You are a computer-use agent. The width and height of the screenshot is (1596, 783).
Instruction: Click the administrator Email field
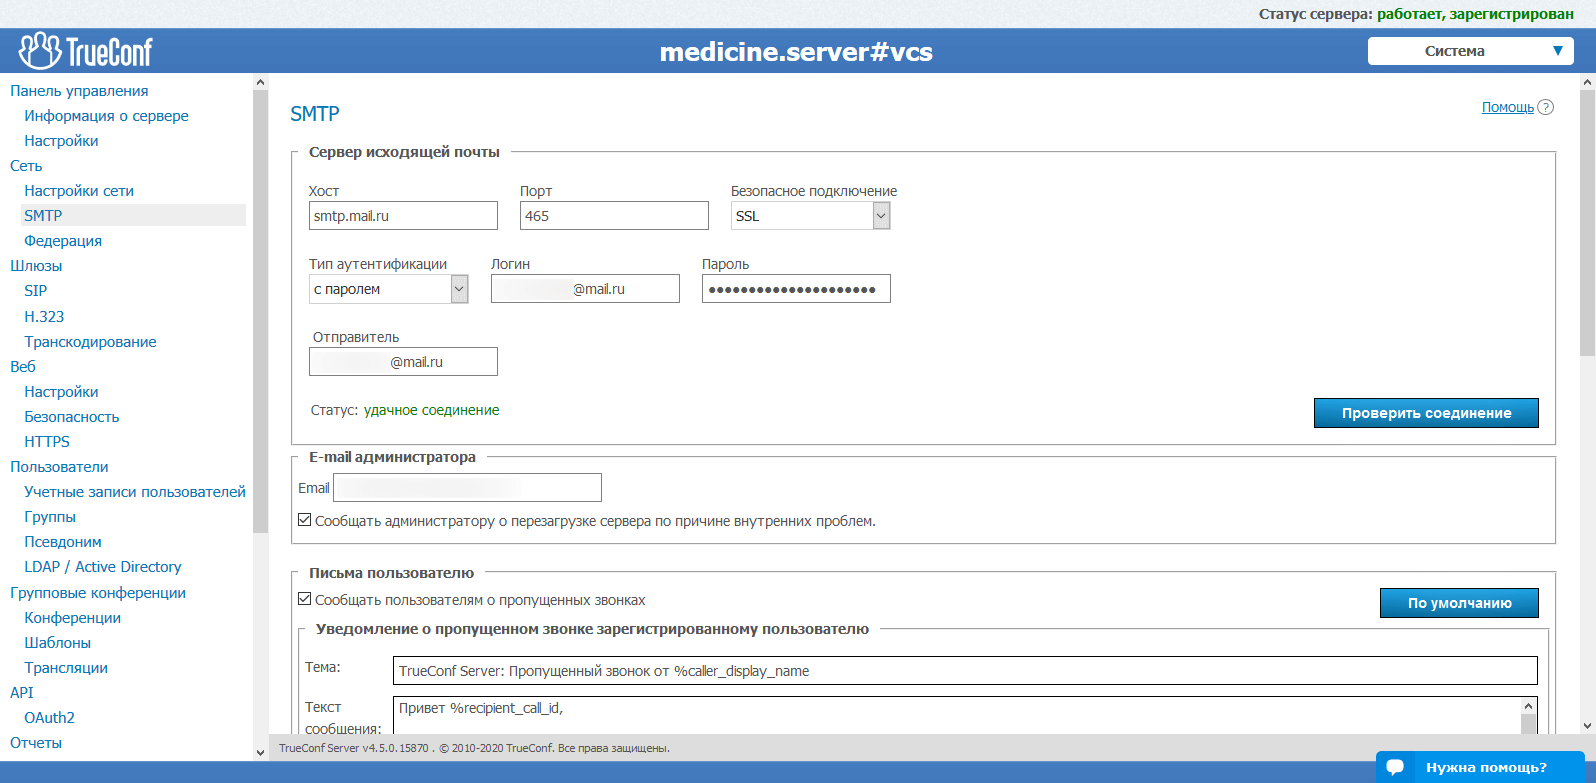tap(467, 488)
